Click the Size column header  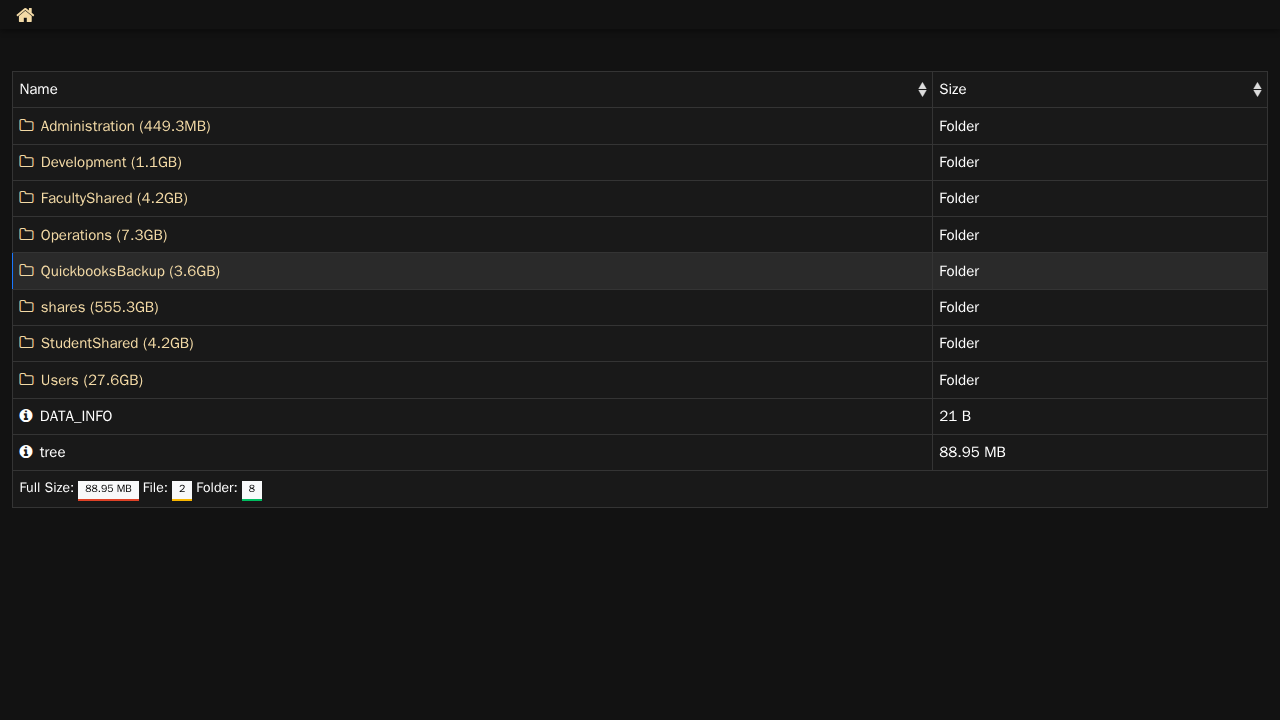953,90
